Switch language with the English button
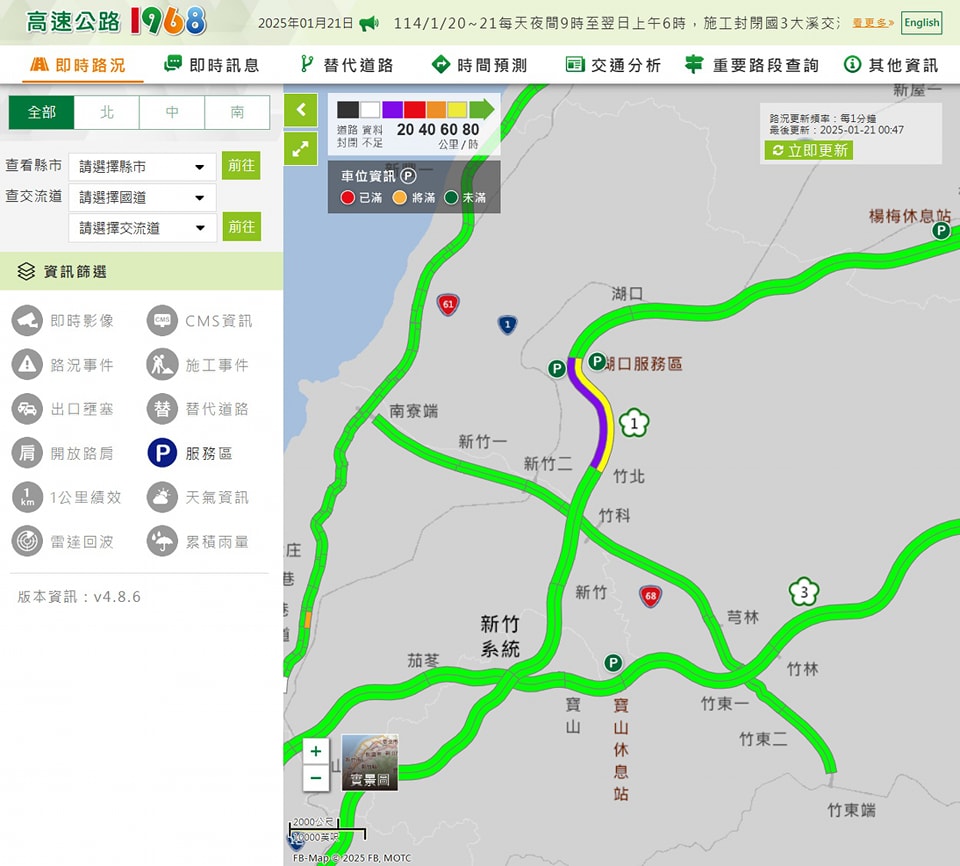 [x=921, y=23]
